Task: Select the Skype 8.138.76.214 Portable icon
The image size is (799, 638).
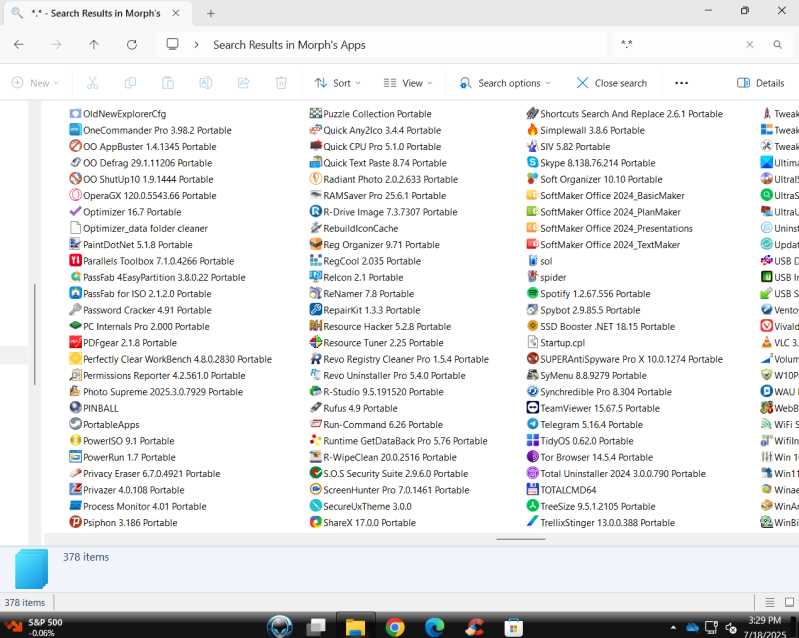Action: 532,163
